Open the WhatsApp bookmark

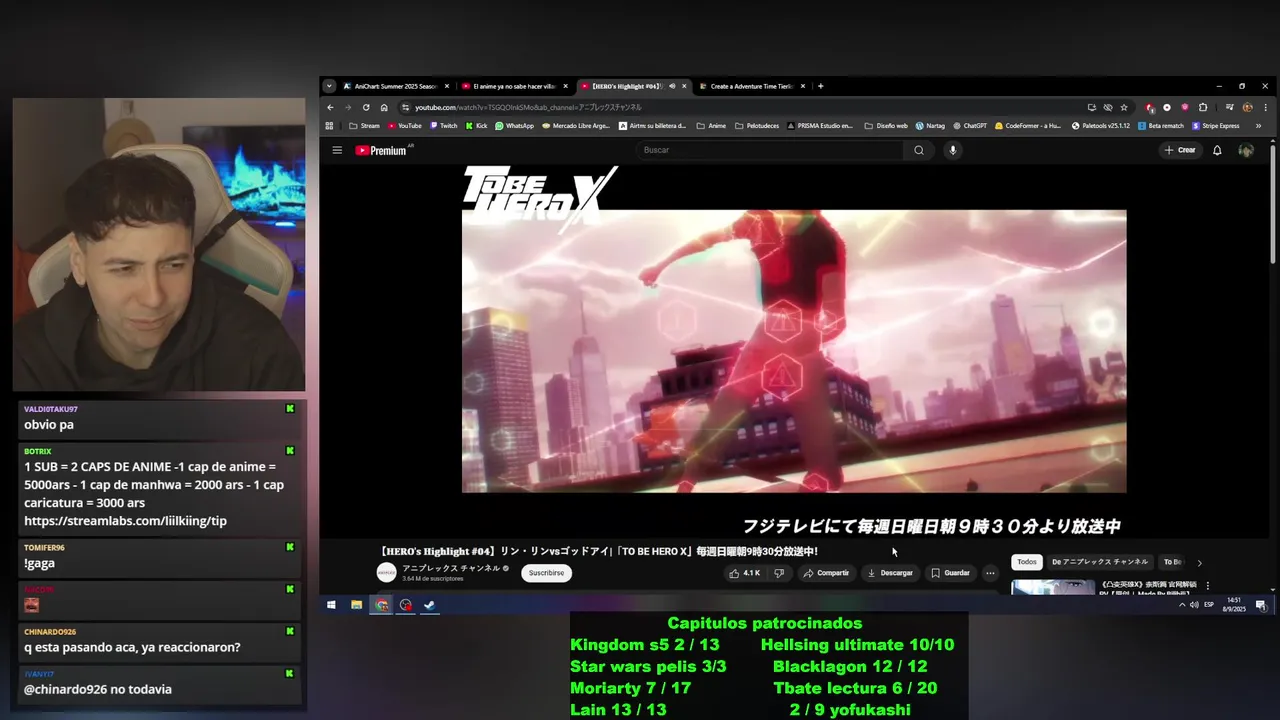point(514,126)
